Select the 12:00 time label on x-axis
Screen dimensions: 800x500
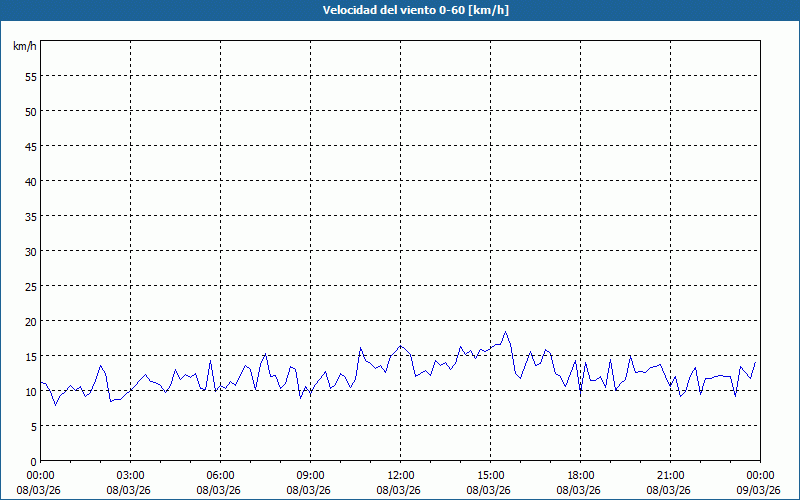(400, 475)
